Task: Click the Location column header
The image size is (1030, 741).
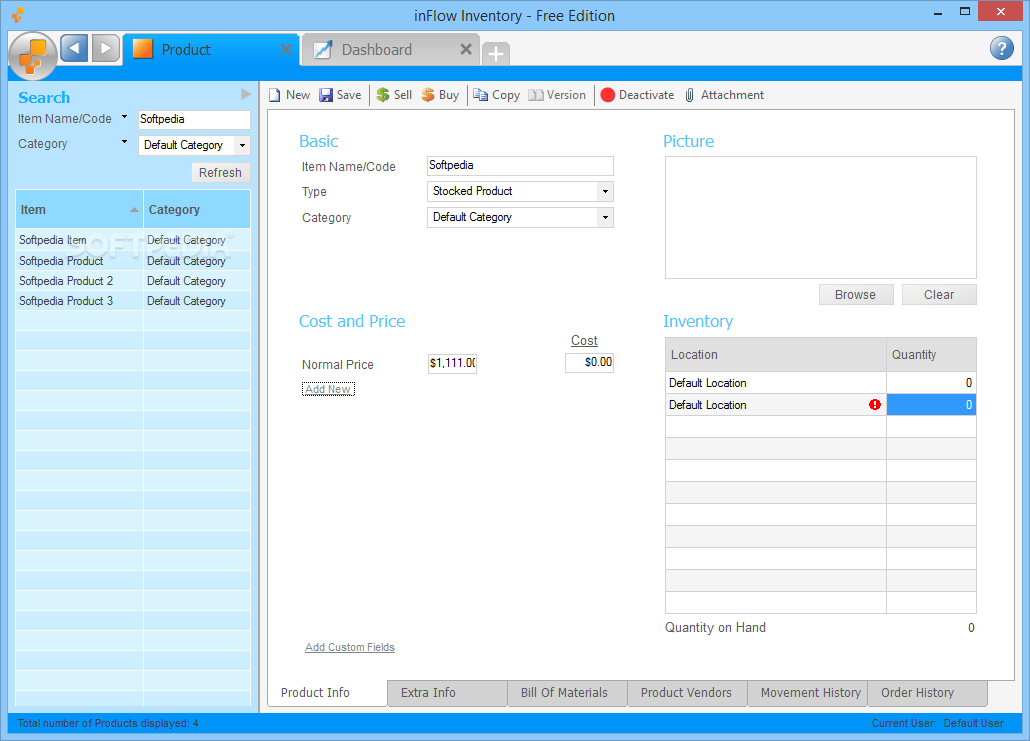Action: [x=776, y=355]
